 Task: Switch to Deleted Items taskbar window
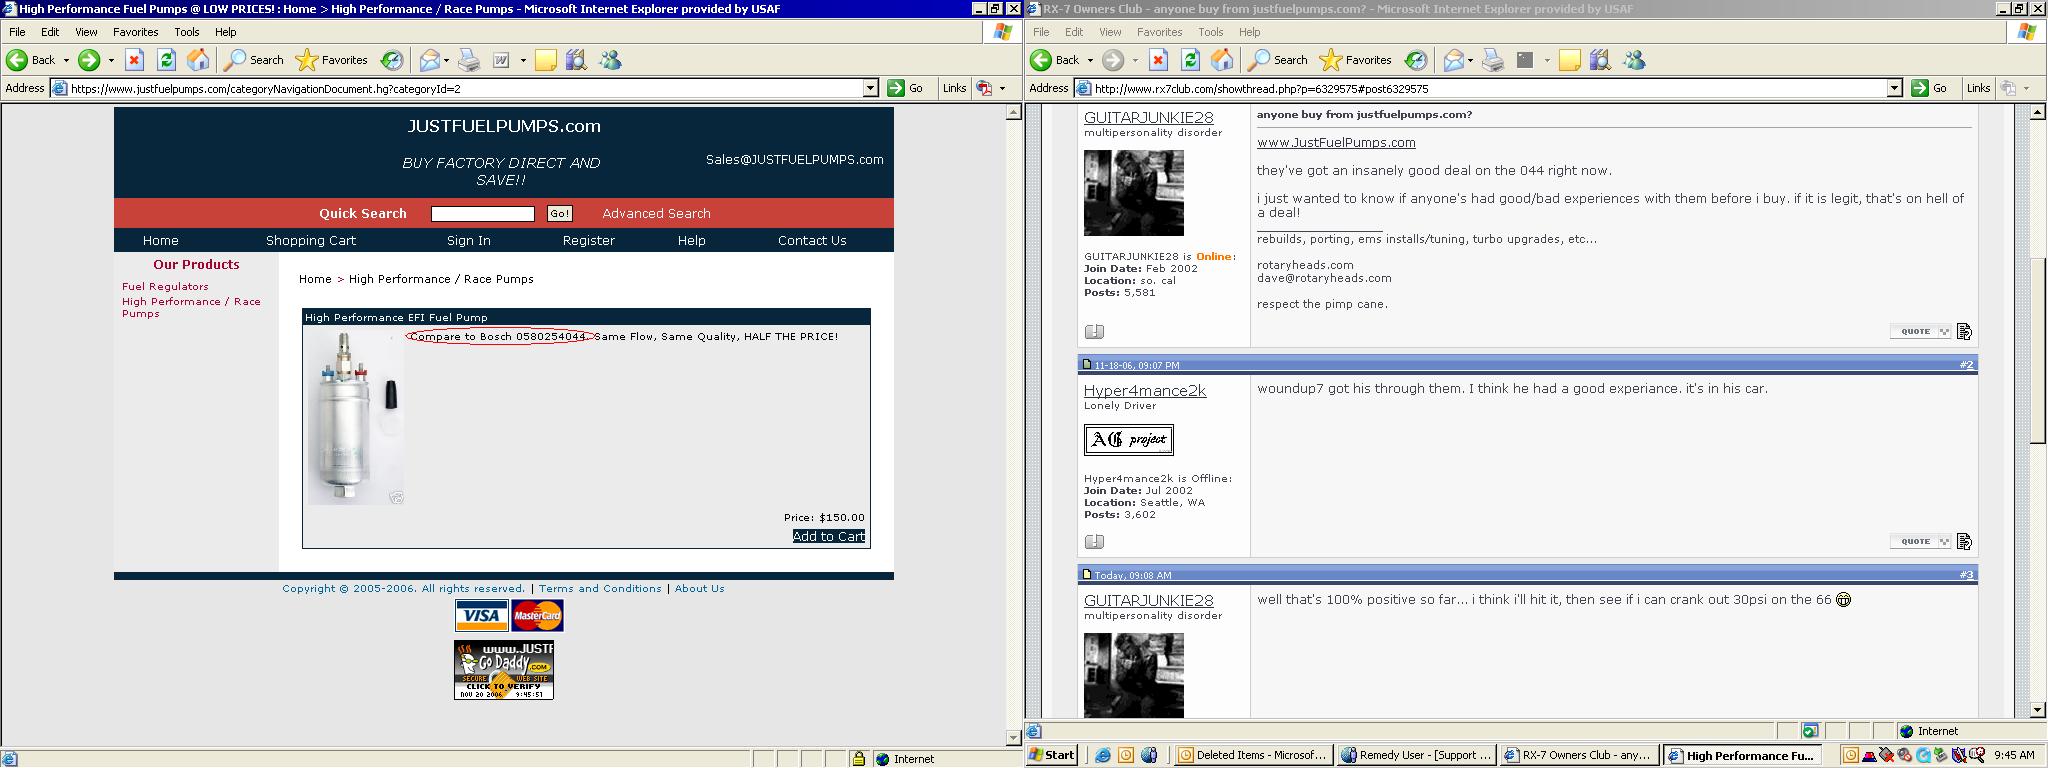(x=1253, y=755)
